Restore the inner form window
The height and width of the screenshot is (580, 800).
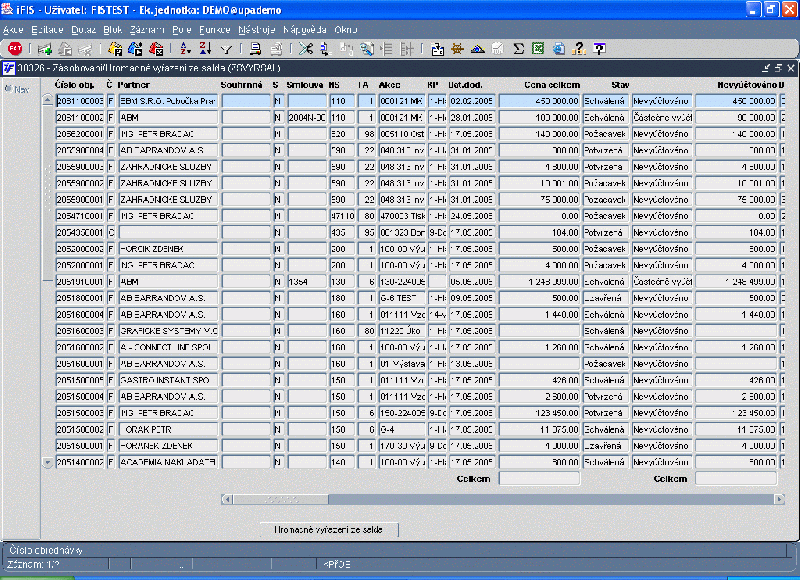779,68
